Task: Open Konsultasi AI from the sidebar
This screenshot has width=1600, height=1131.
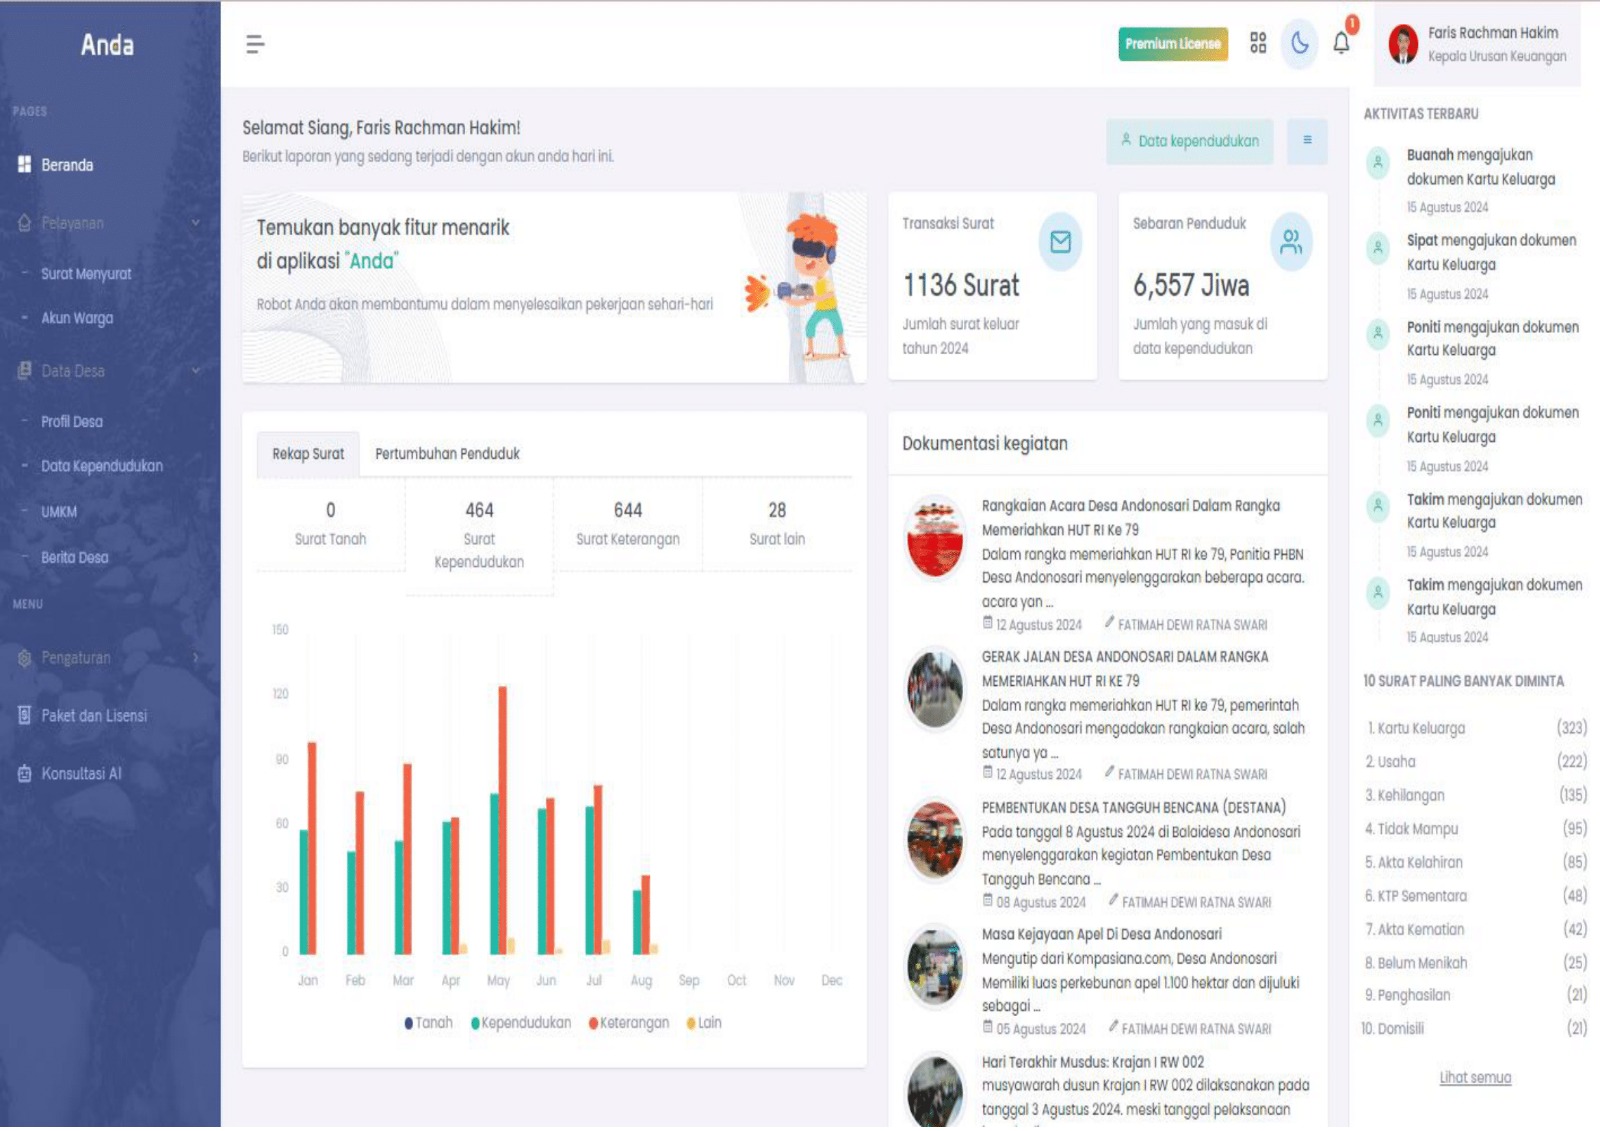Action: (81, 774)
